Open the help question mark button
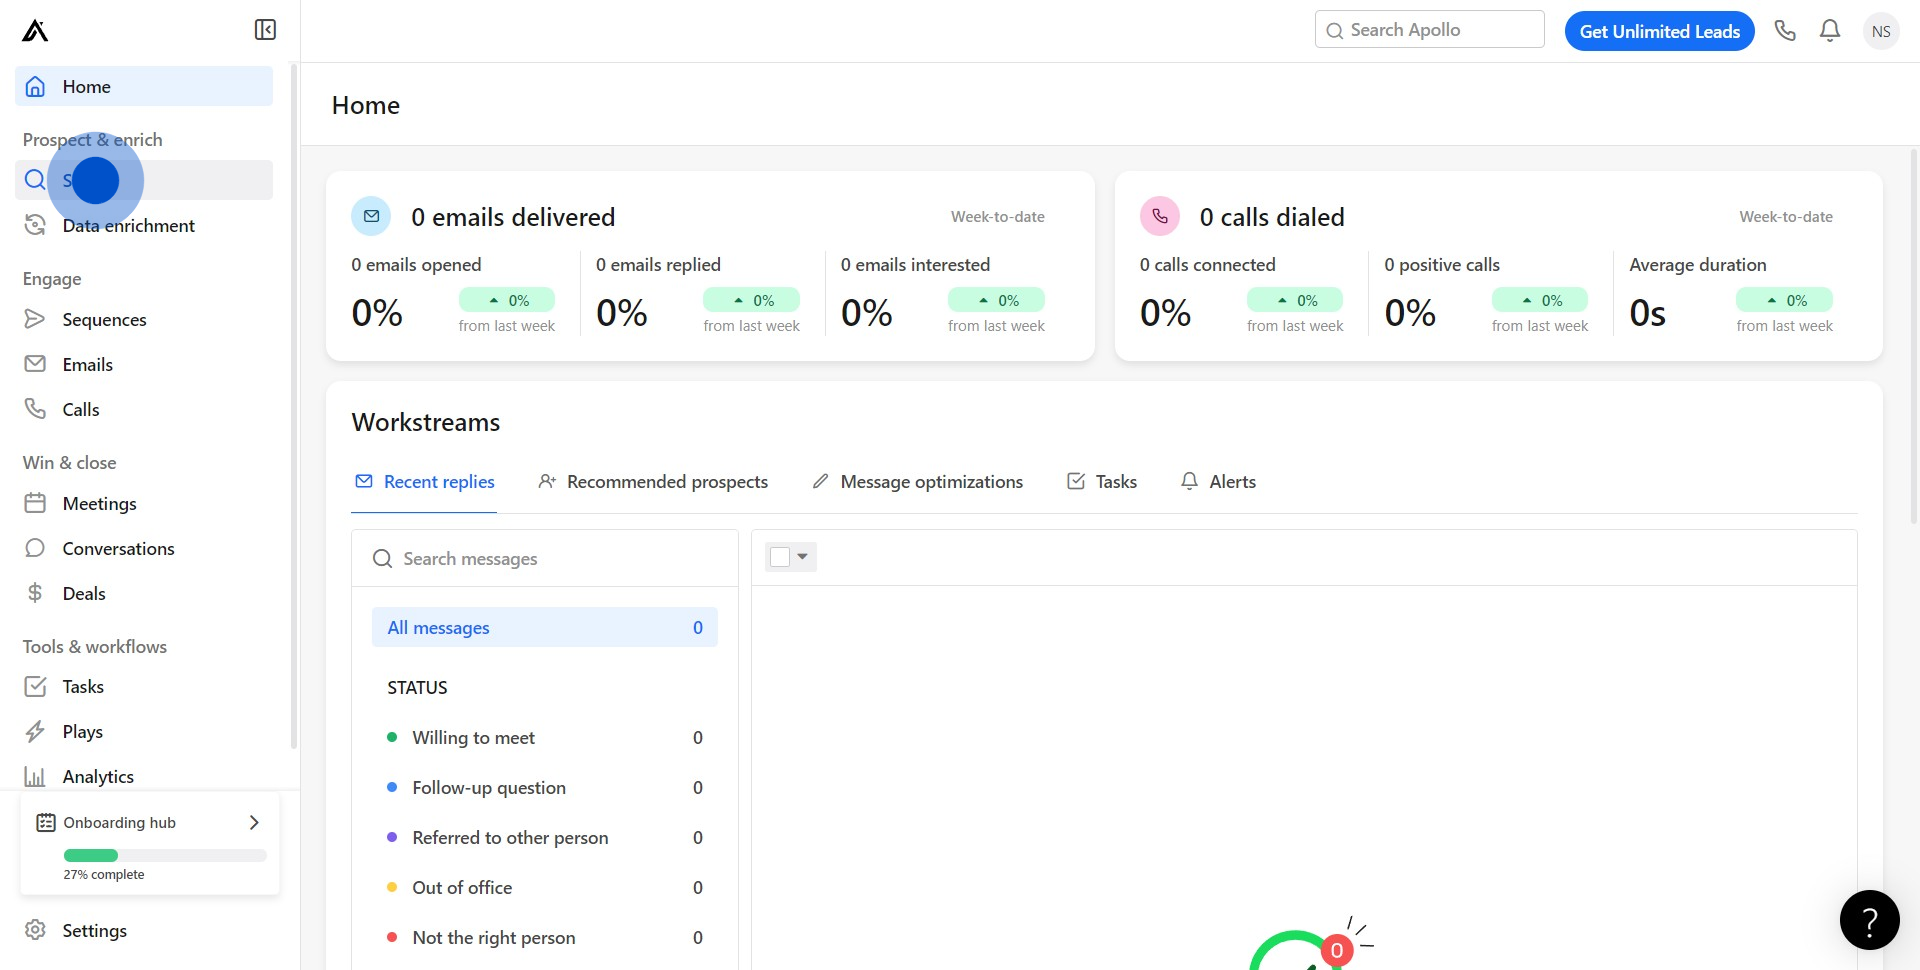The height and width of the screenshot is (970, 1920). tap(1869, 920)
